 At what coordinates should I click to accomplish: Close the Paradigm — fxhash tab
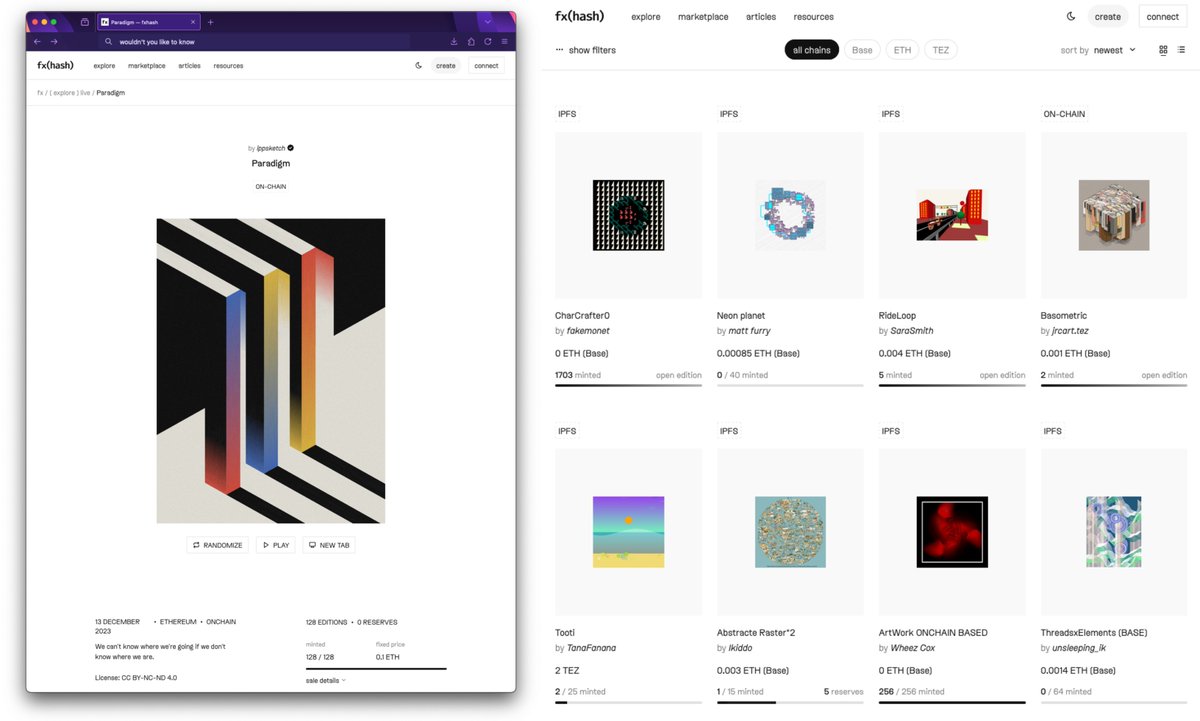tap(192, 22)
